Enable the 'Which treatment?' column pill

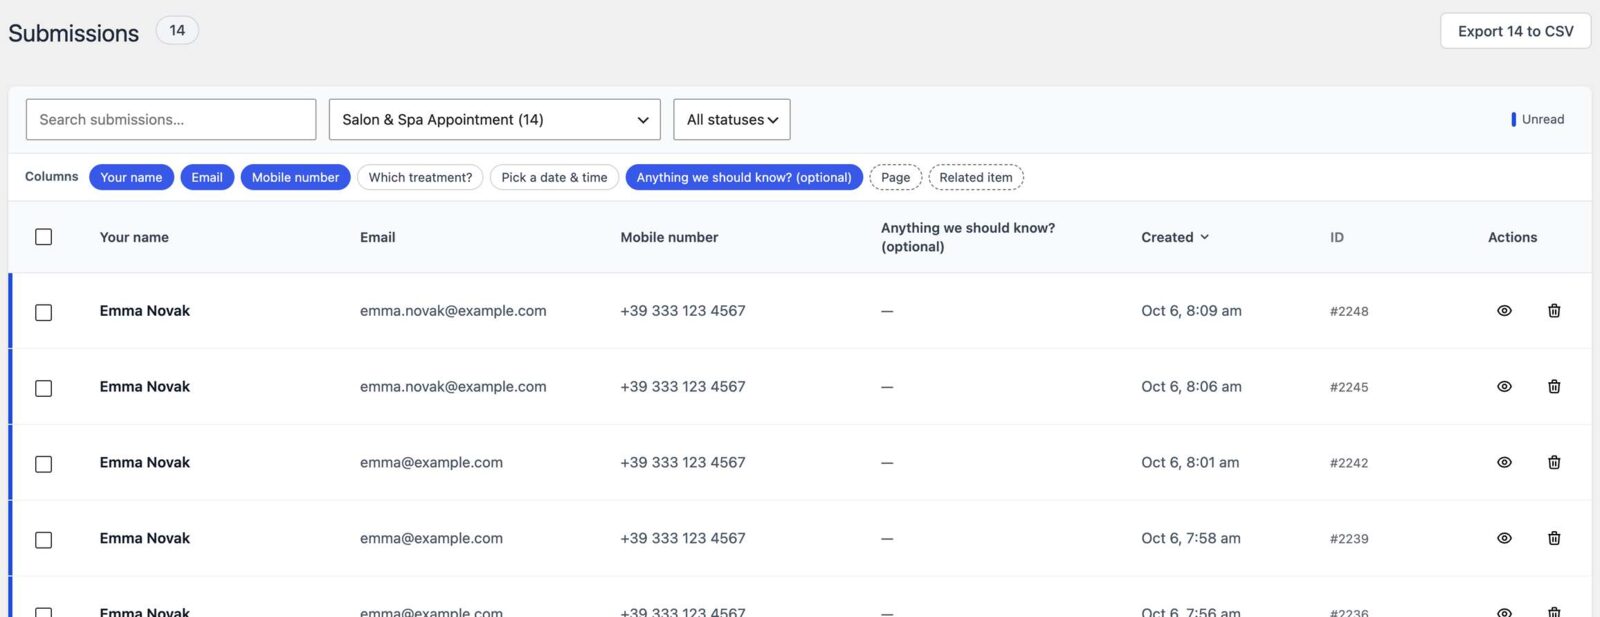[x=420, y=177]
